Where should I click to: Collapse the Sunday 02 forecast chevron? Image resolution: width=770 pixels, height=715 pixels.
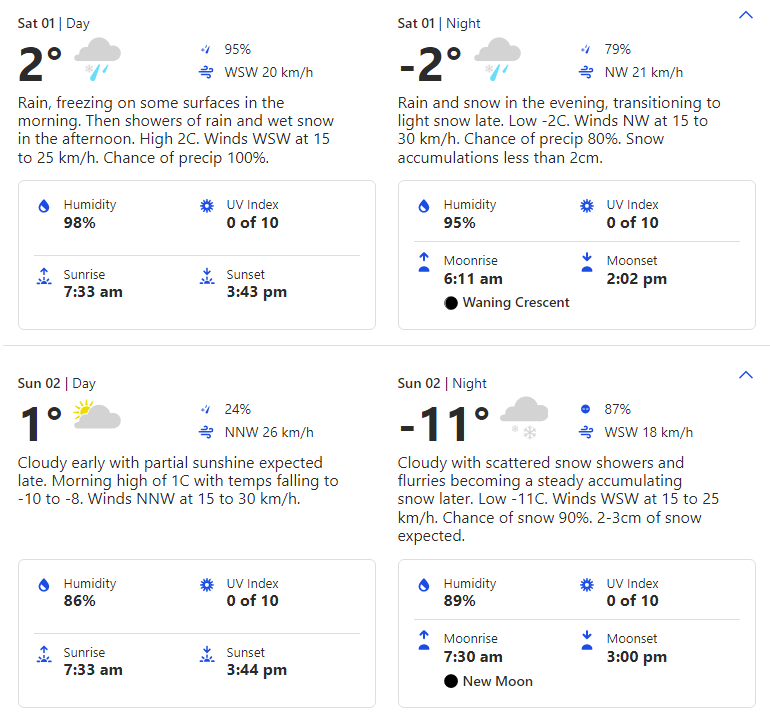click(x=745, y=375)
